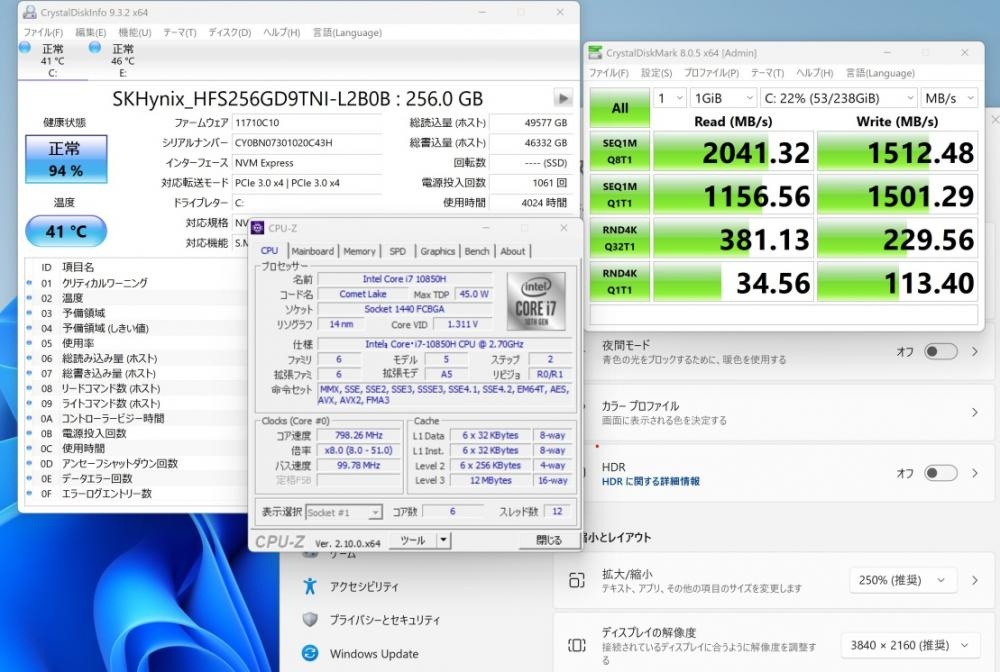Open CrystalDiskInfo ファイル(F) menu
This screenshot has width=1000, height=672.
43,33
